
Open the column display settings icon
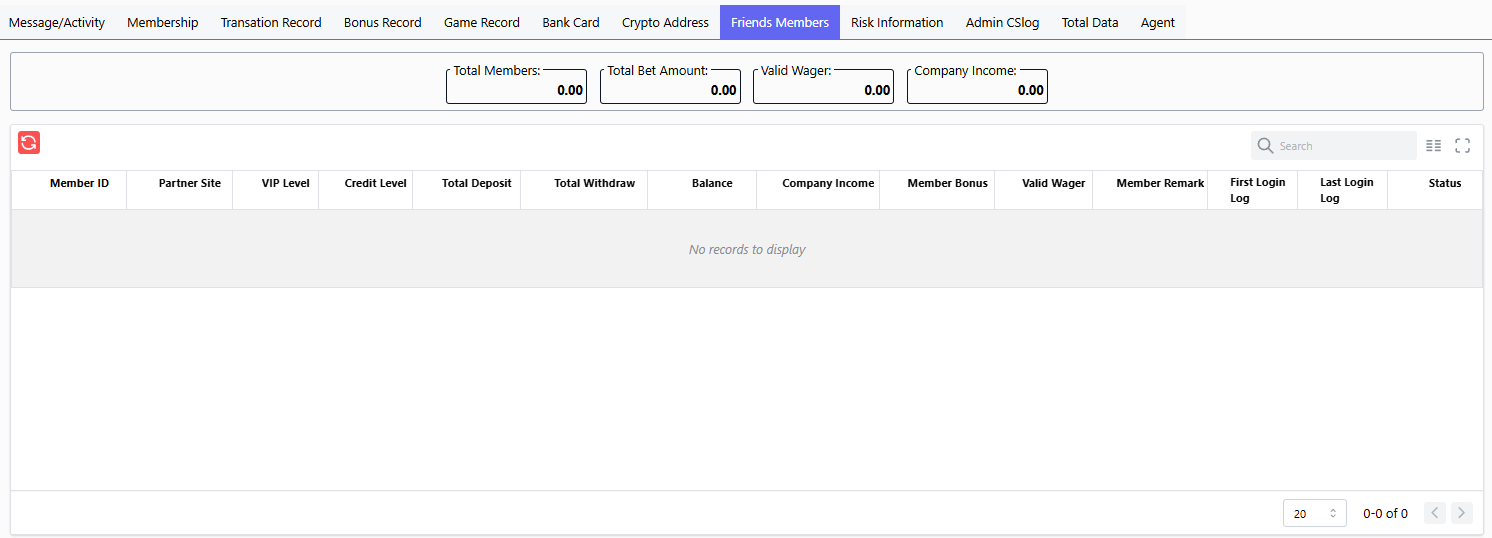[1433, 146]
